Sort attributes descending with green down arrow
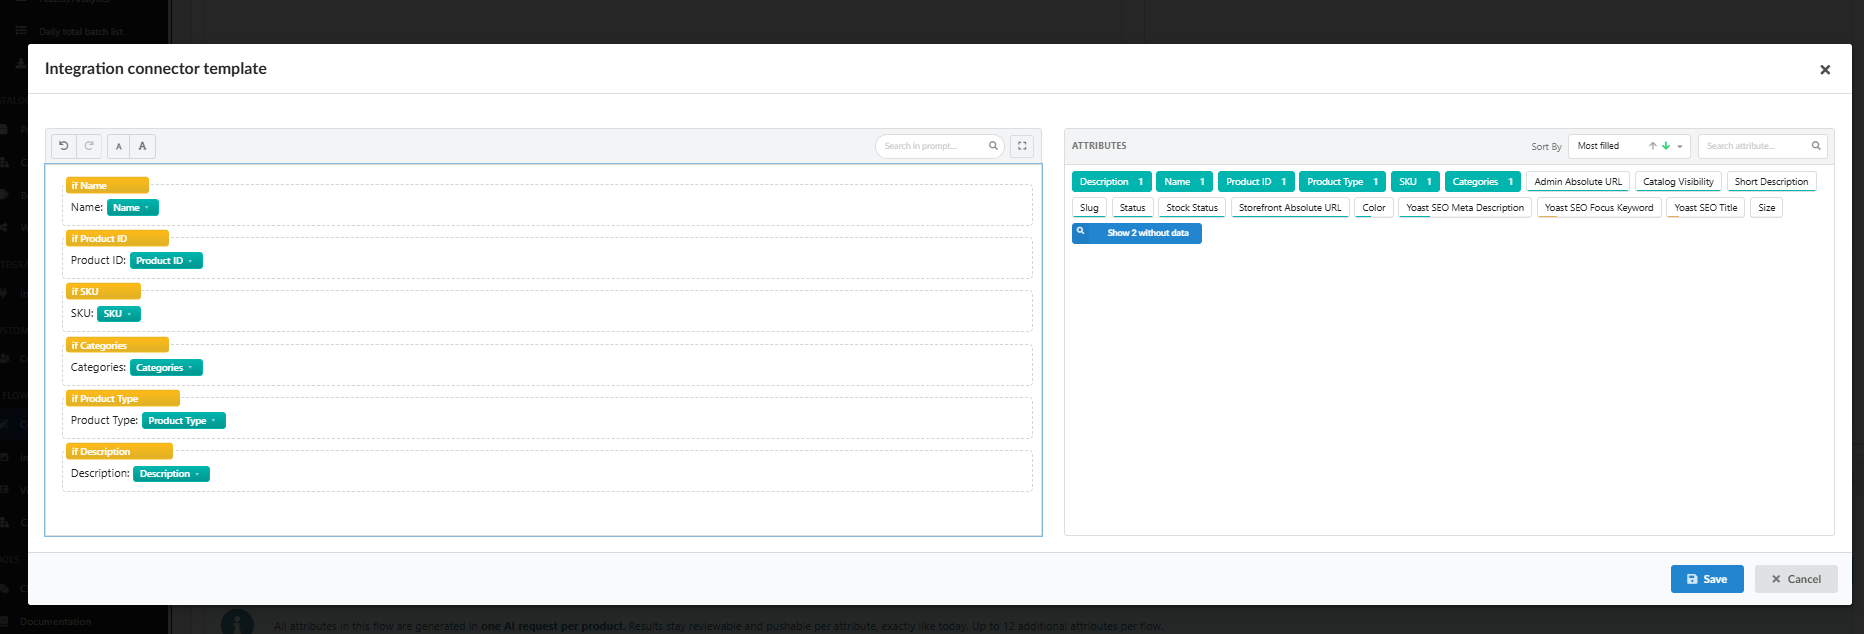The width and height of the screenshot is (1864, 634). pos(1666,146)
